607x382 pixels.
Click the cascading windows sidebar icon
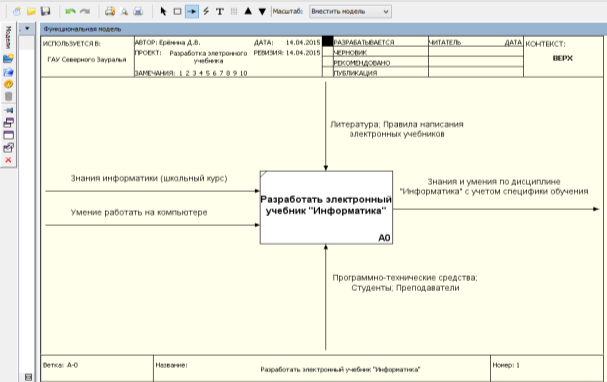click(9, 123)
